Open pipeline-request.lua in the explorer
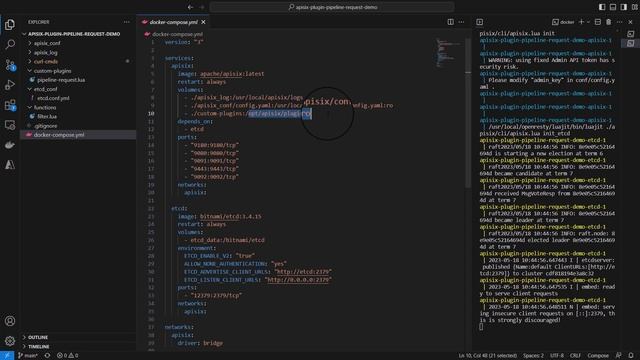Viewport: 640px width, 360px height. tap(61, 80)
